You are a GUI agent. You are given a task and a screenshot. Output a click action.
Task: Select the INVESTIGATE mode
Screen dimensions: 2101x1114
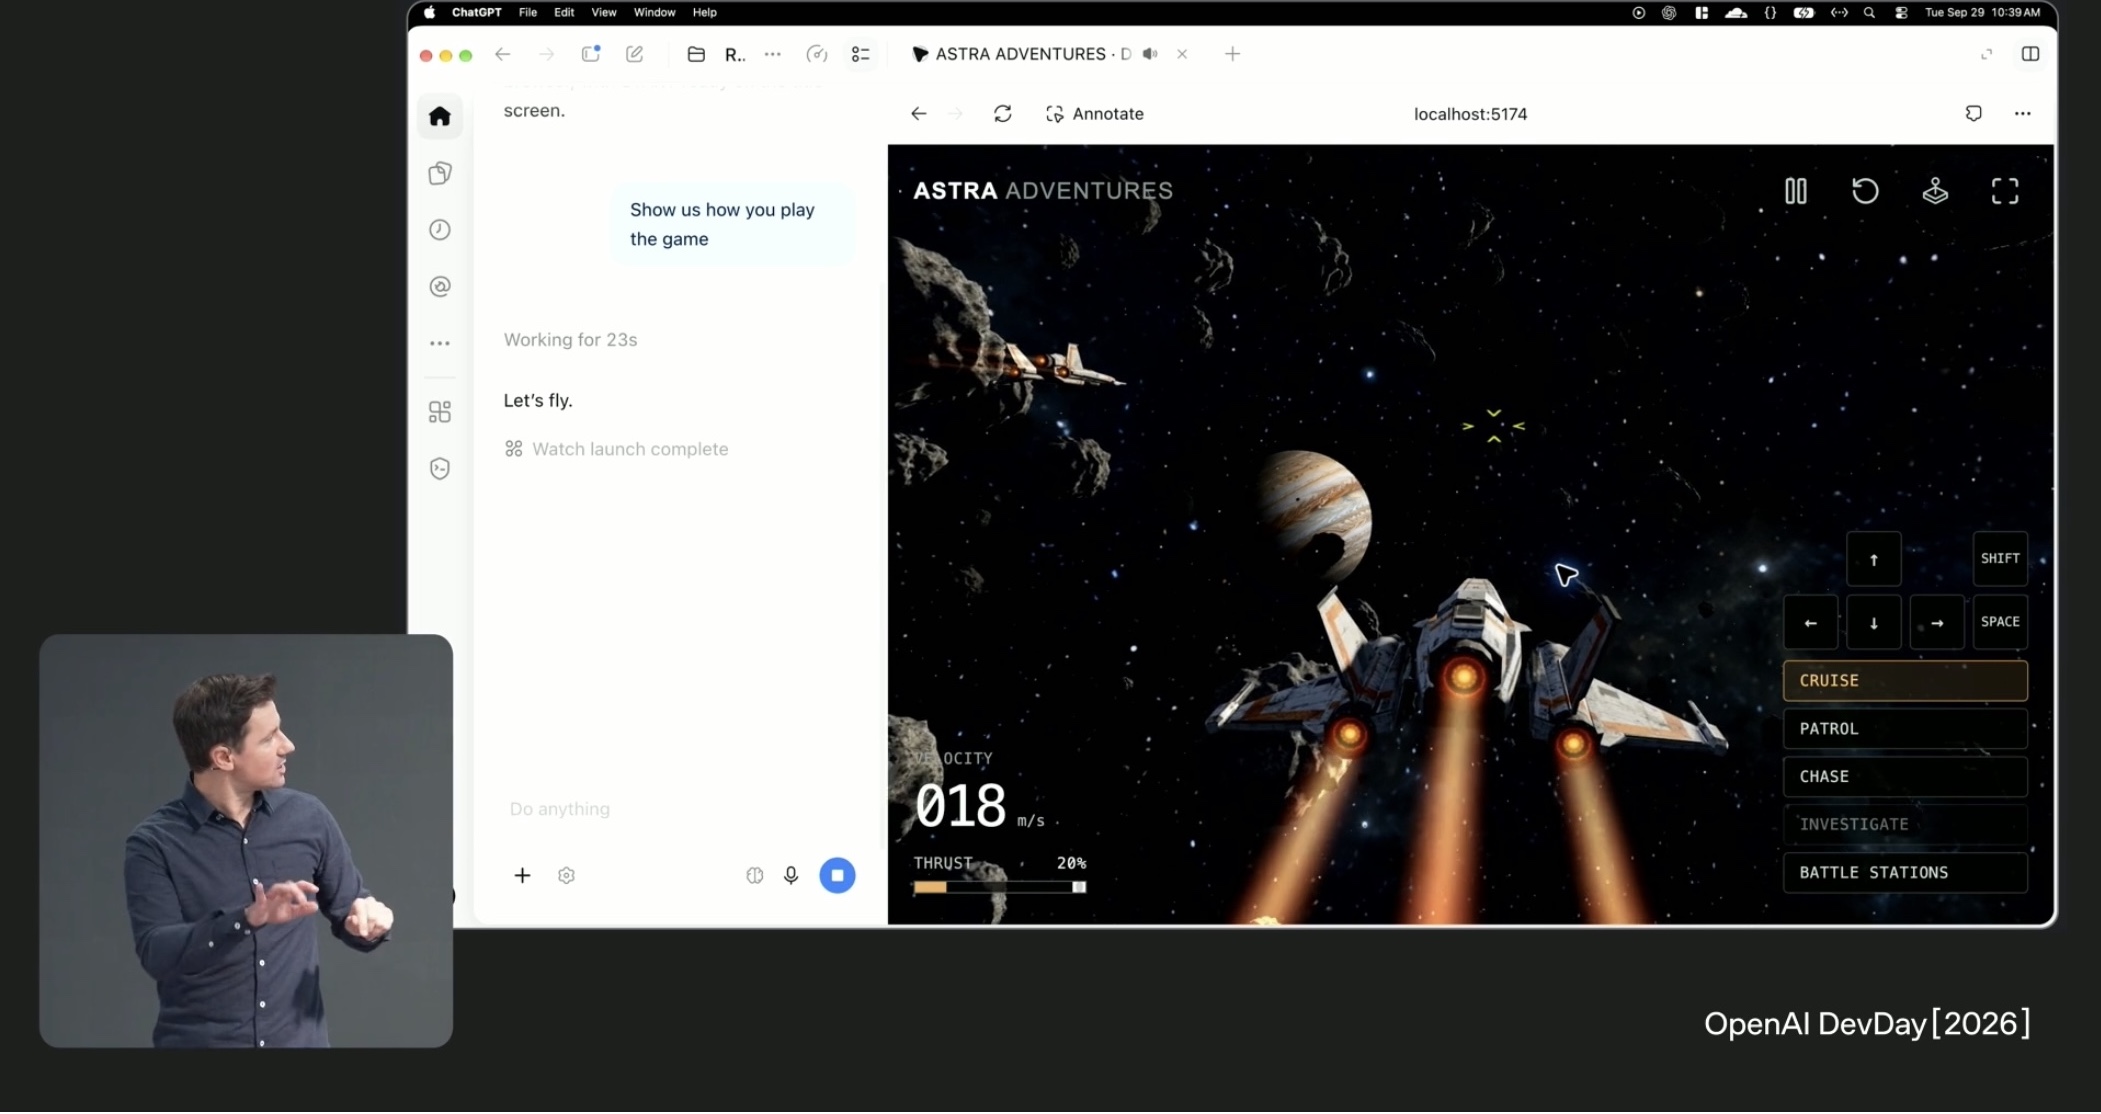coord(1905,825)
